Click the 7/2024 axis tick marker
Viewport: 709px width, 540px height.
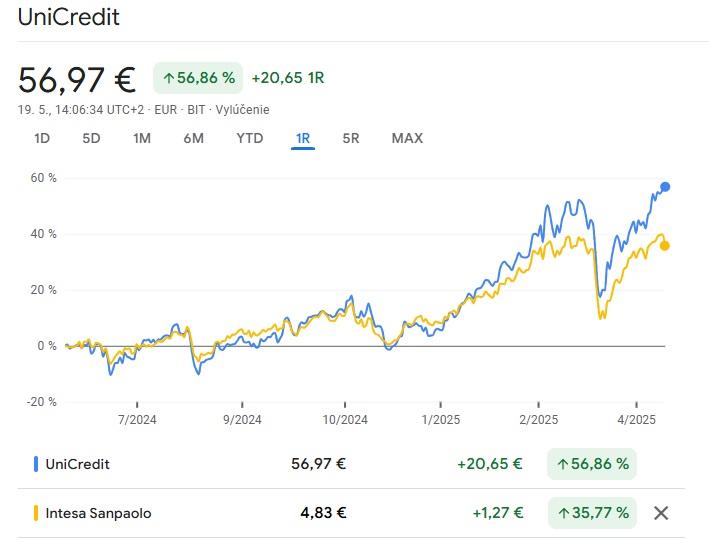point(137,404)
